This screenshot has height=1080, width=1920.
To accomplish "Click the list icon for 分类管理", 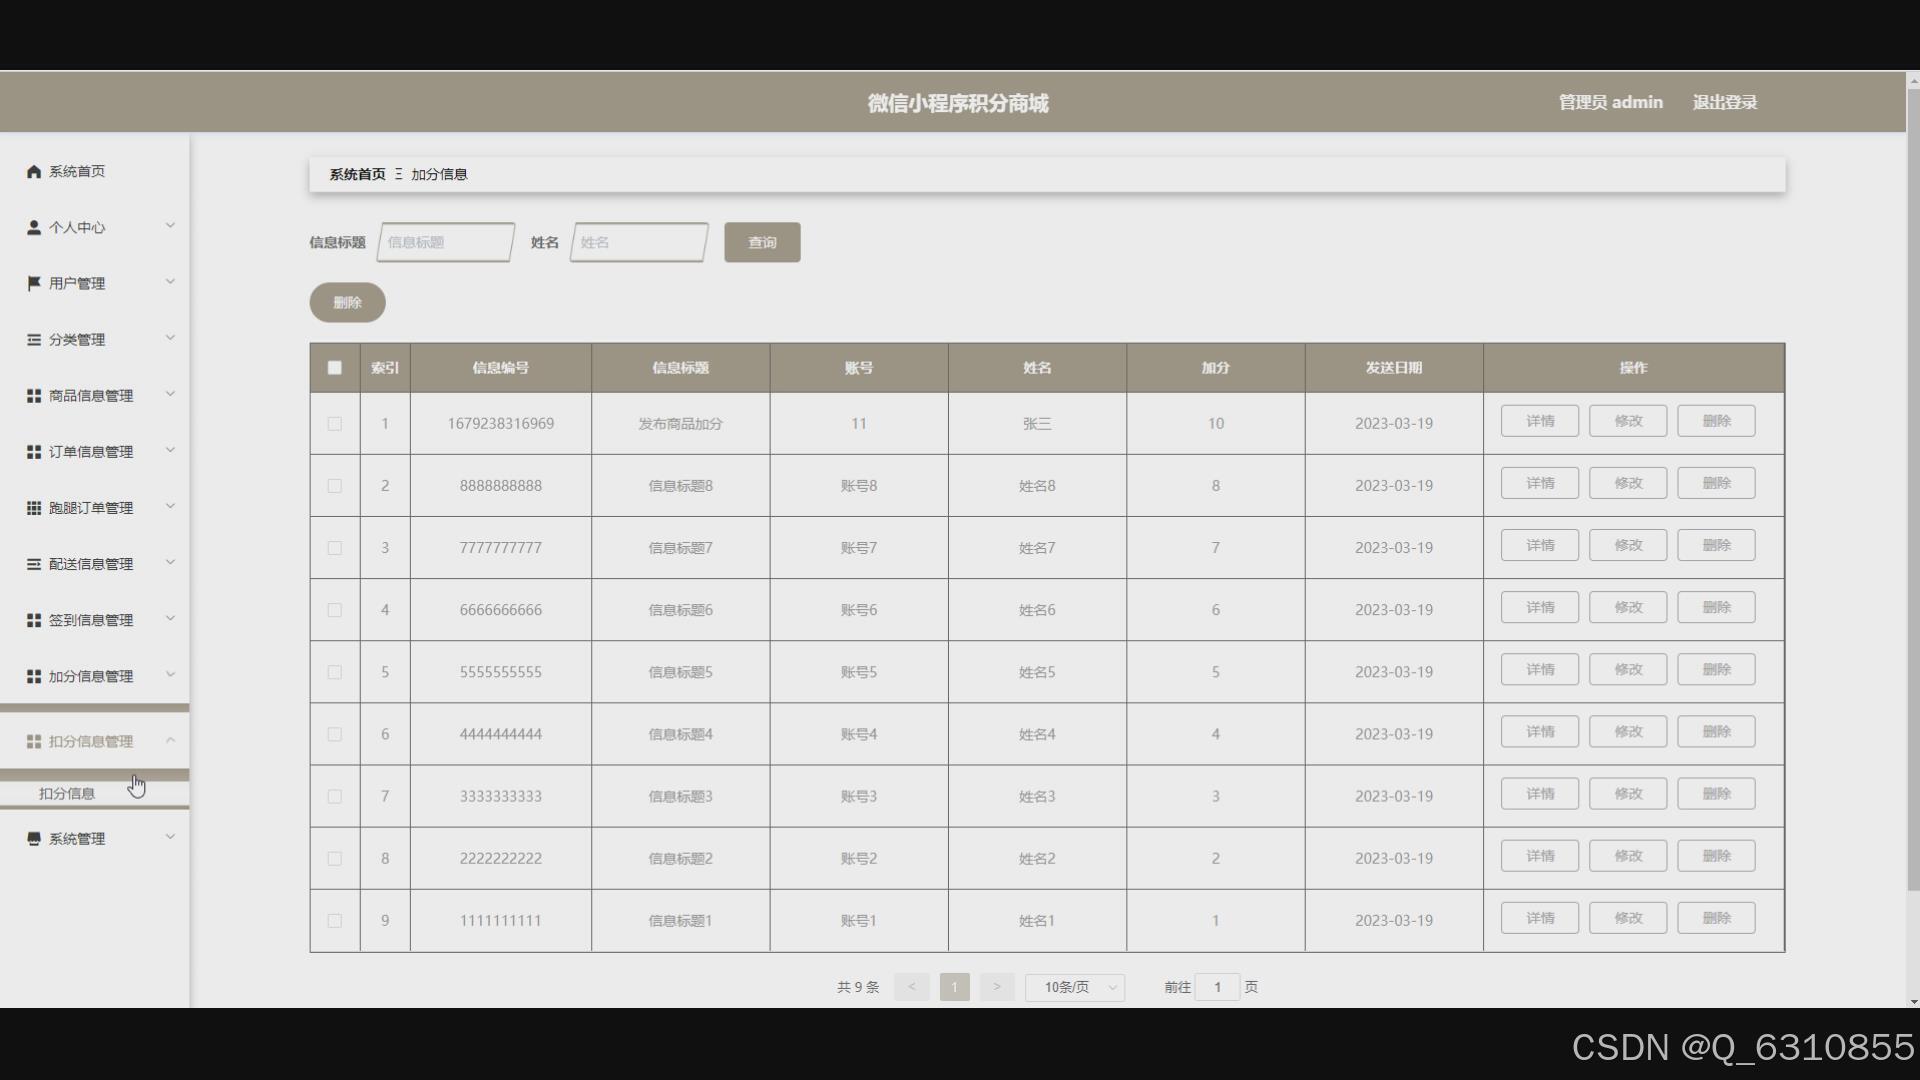I will point(34,340).
